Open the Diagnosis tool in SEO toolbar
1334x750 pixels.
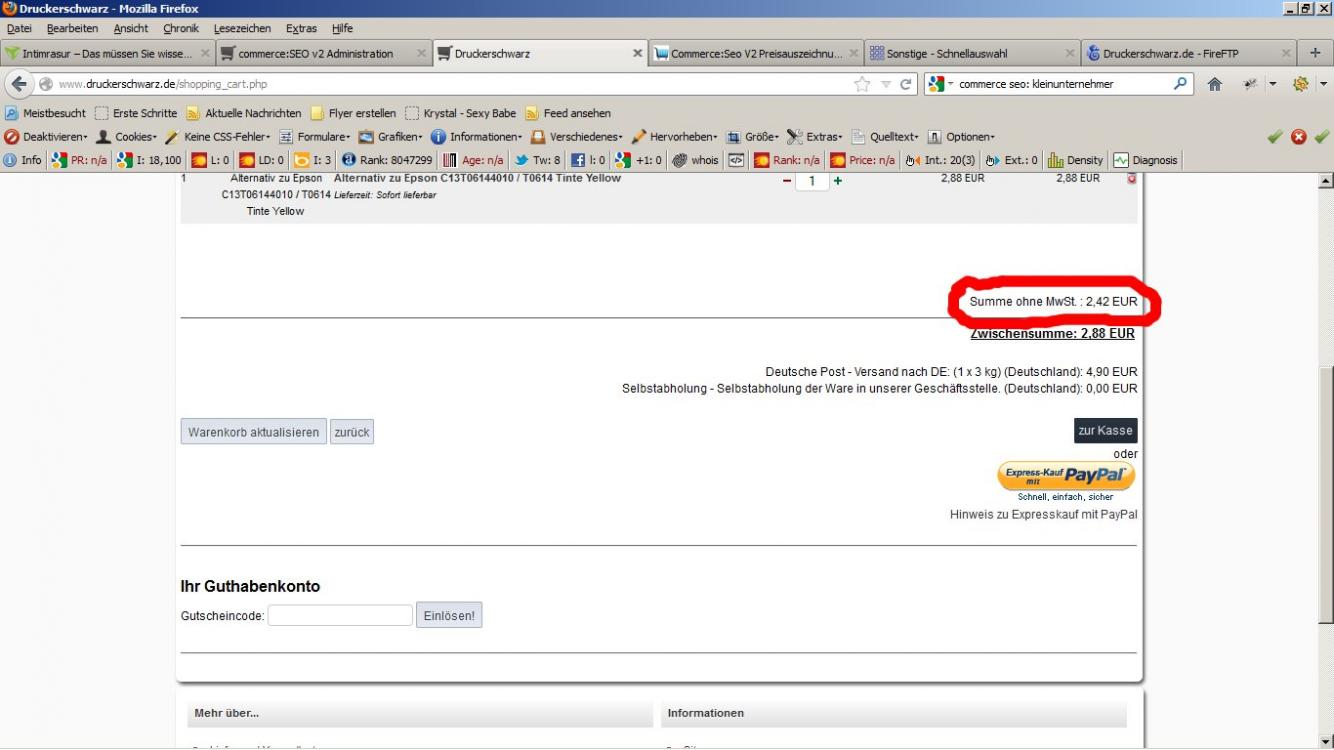click(x=1146, y=160)
